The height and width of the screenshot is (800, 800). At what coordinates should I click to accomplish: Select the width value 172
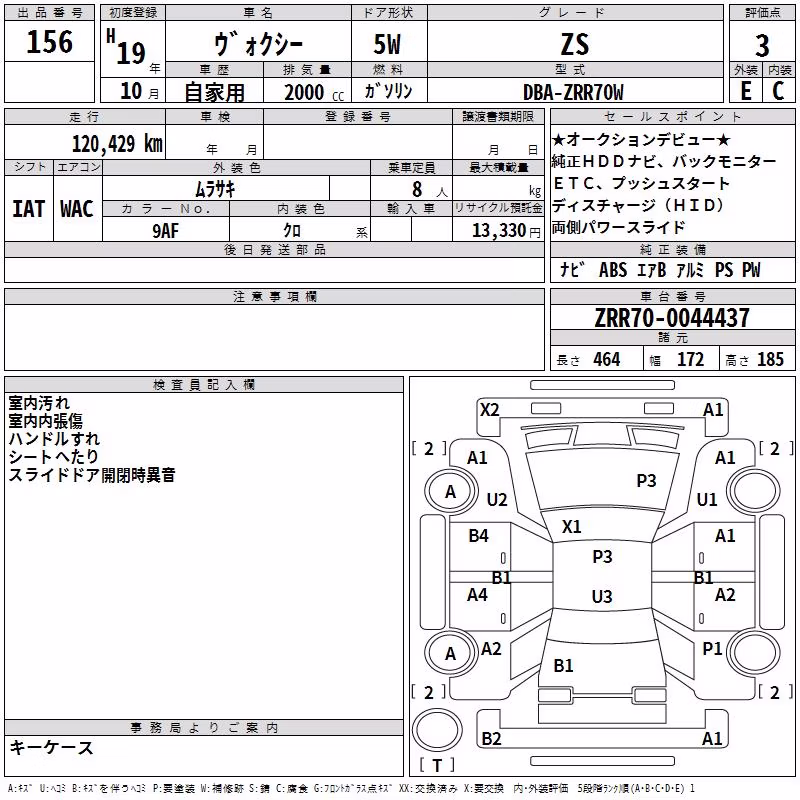(x=690, y=360)
